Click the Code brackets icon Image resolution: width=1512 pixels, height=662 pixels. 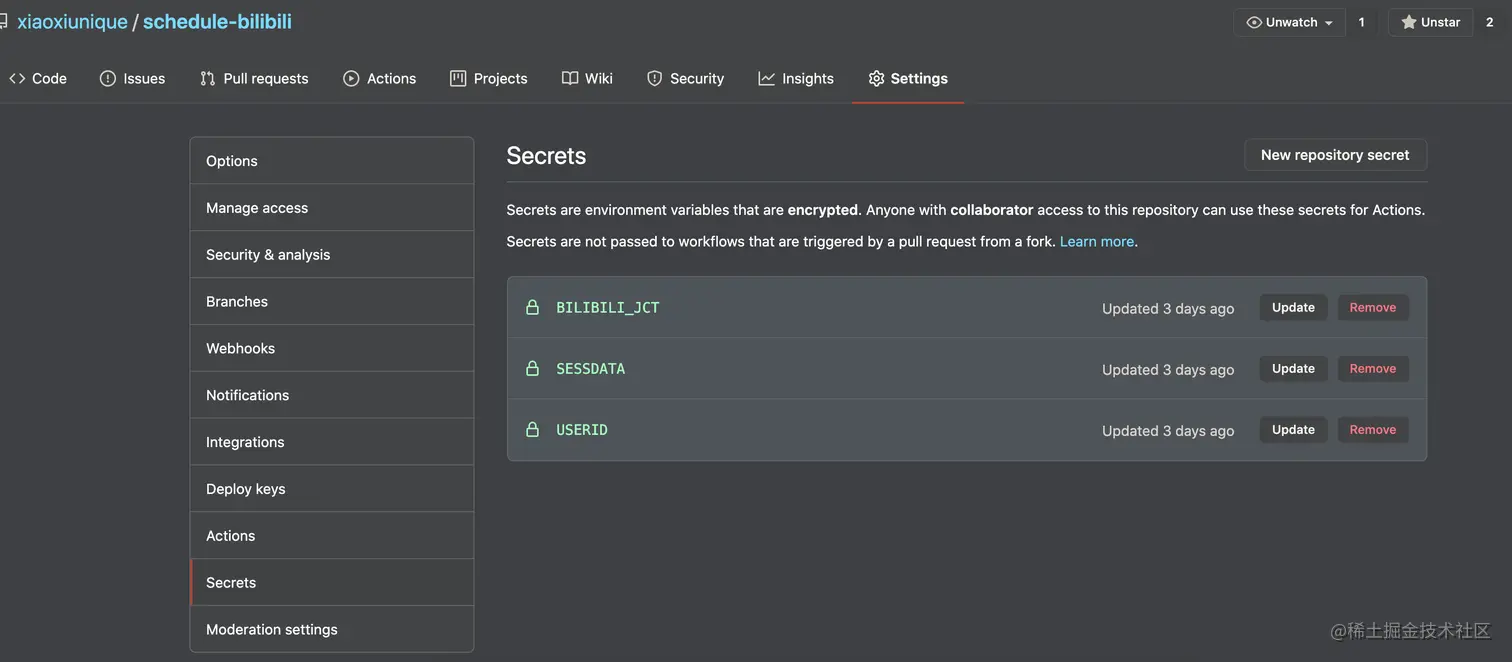click(x=17, y=78)
